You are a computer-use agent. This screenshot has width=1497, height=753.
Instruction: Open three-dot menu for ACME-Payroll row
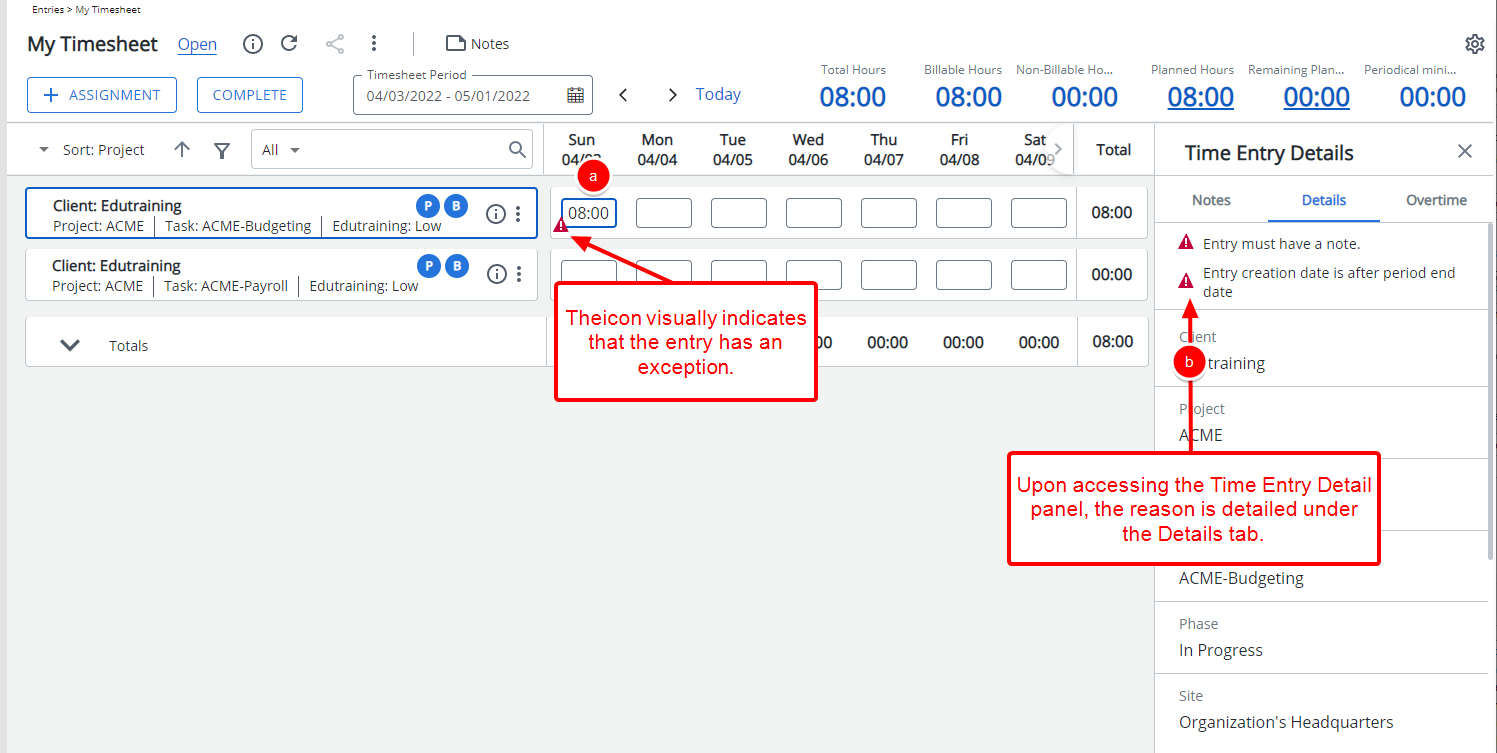click(x=518, y=274)
